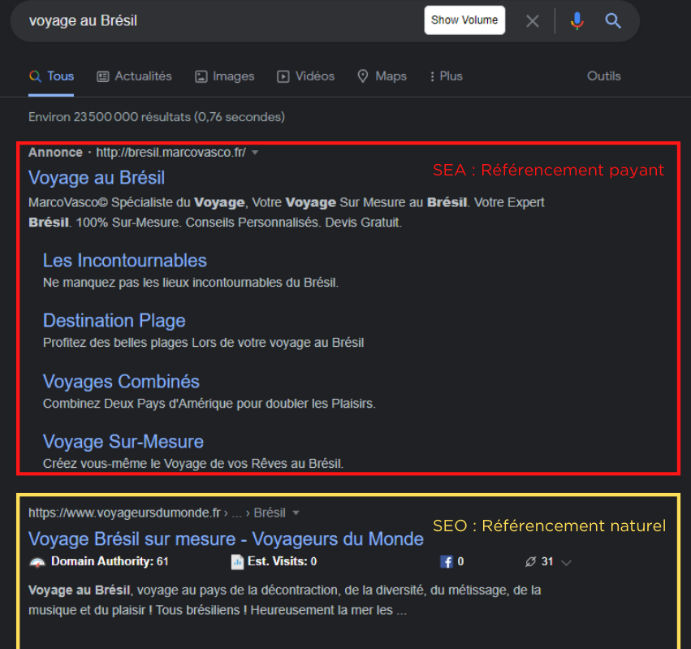Click the Environ 23 500 000 résultats text
Viewport: 691px width, 649px height.
(156, 117)
